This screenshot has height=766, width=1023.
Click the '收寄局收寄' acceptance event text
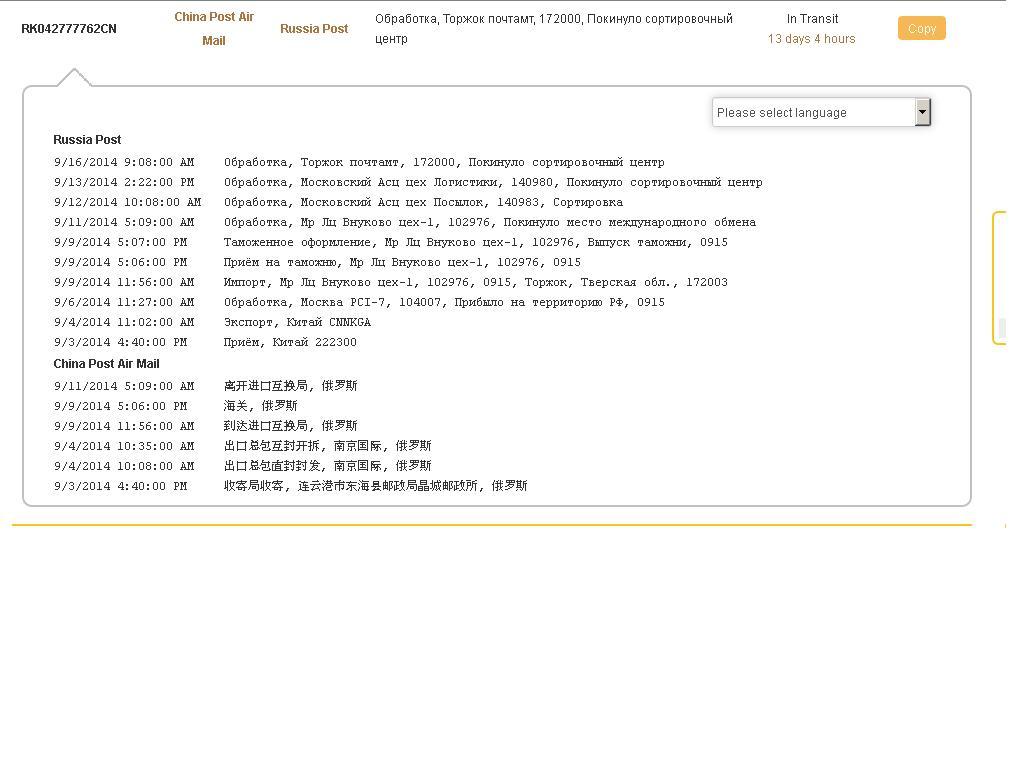[x=376, y=486]
